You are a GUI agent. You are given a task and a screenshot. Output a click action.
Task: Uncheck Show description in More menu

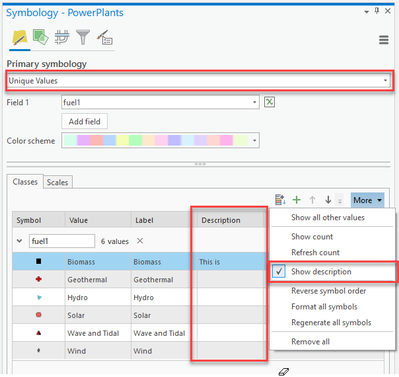[x=333, y=272]
